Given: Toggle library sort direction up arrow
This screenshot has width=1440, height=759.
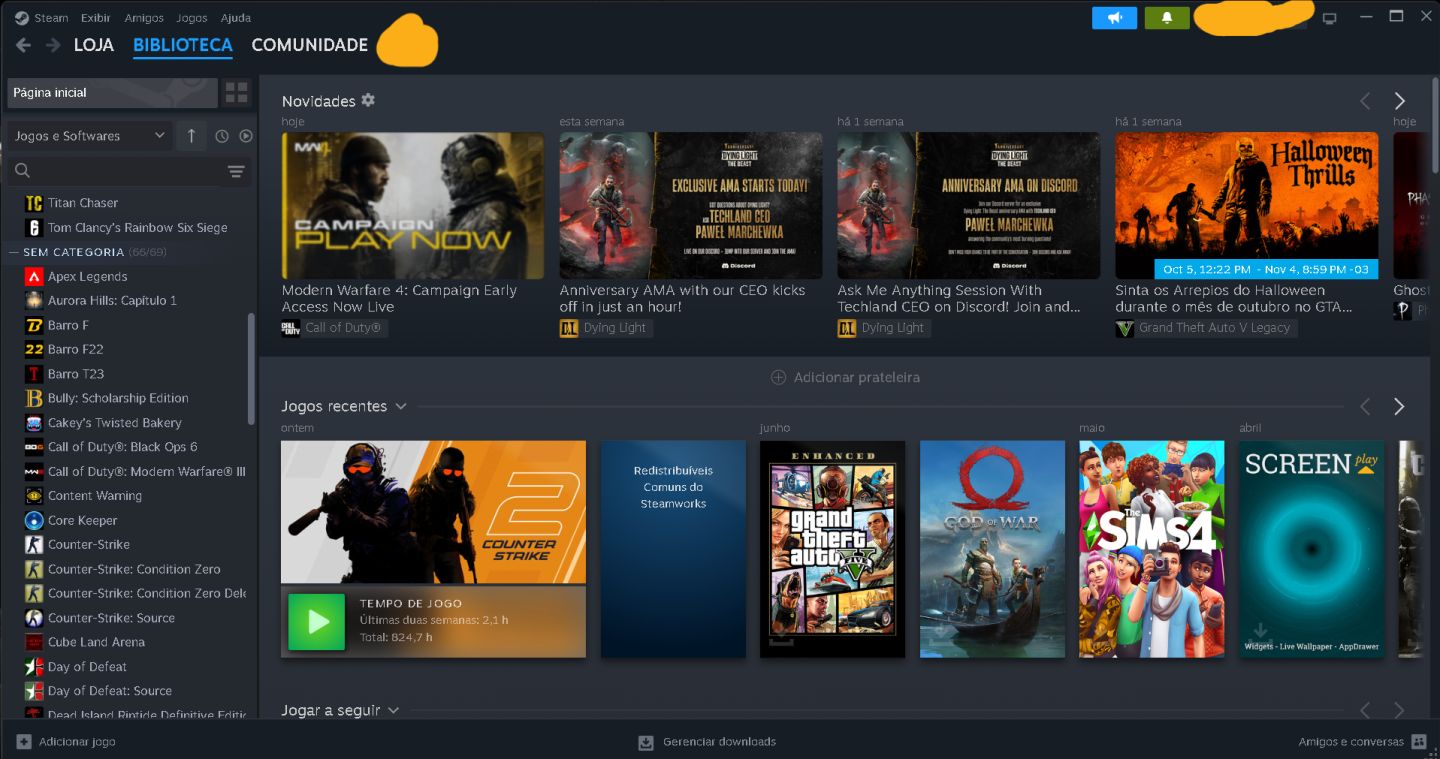Looking at the screenshot, I should tap(192, 136).
